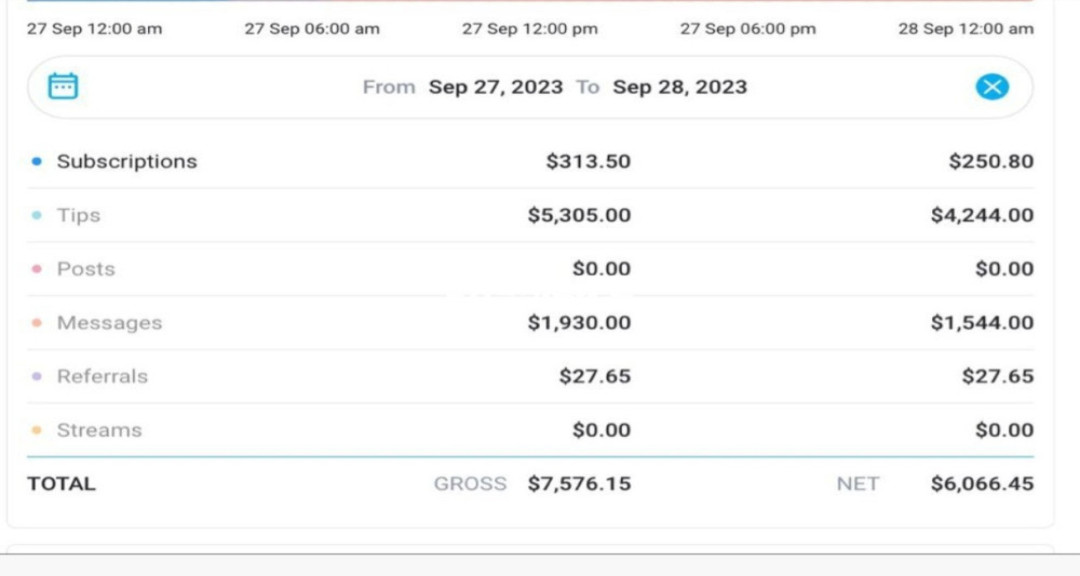The width and height of the screenshot is (1080, 576).
Task: Change the To date Sep 28, 2023
Action: [x=680, y=87]
